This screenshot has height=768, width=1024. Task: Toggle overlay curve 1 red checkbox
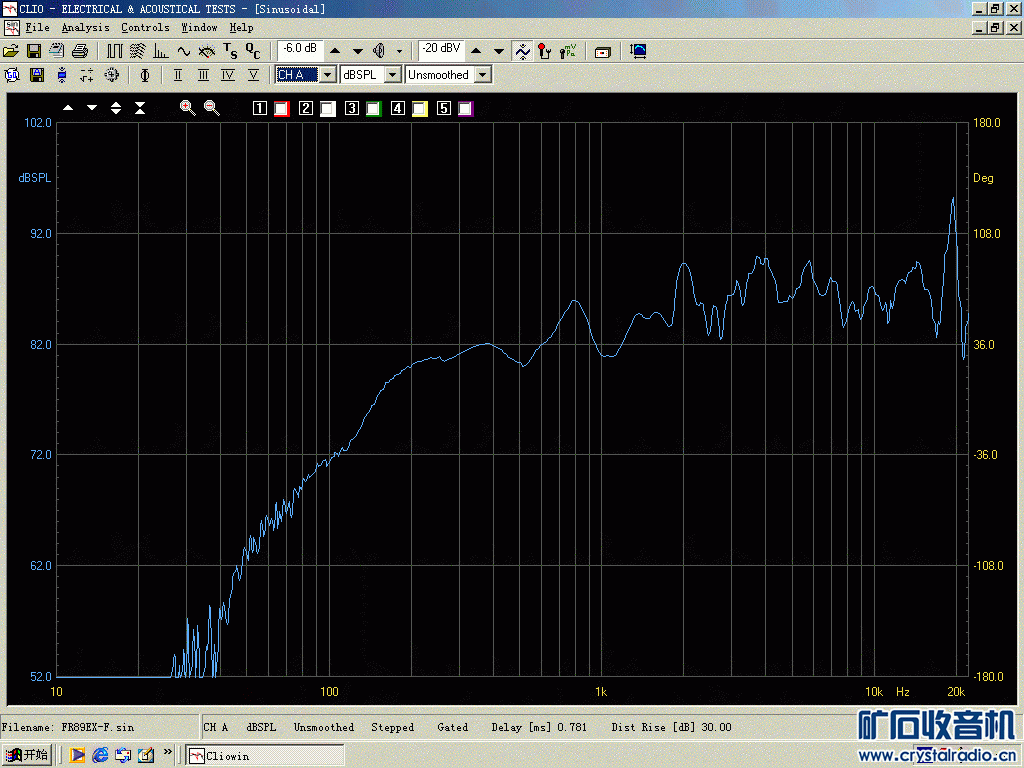pyautogui.click(x=281, y=109)
